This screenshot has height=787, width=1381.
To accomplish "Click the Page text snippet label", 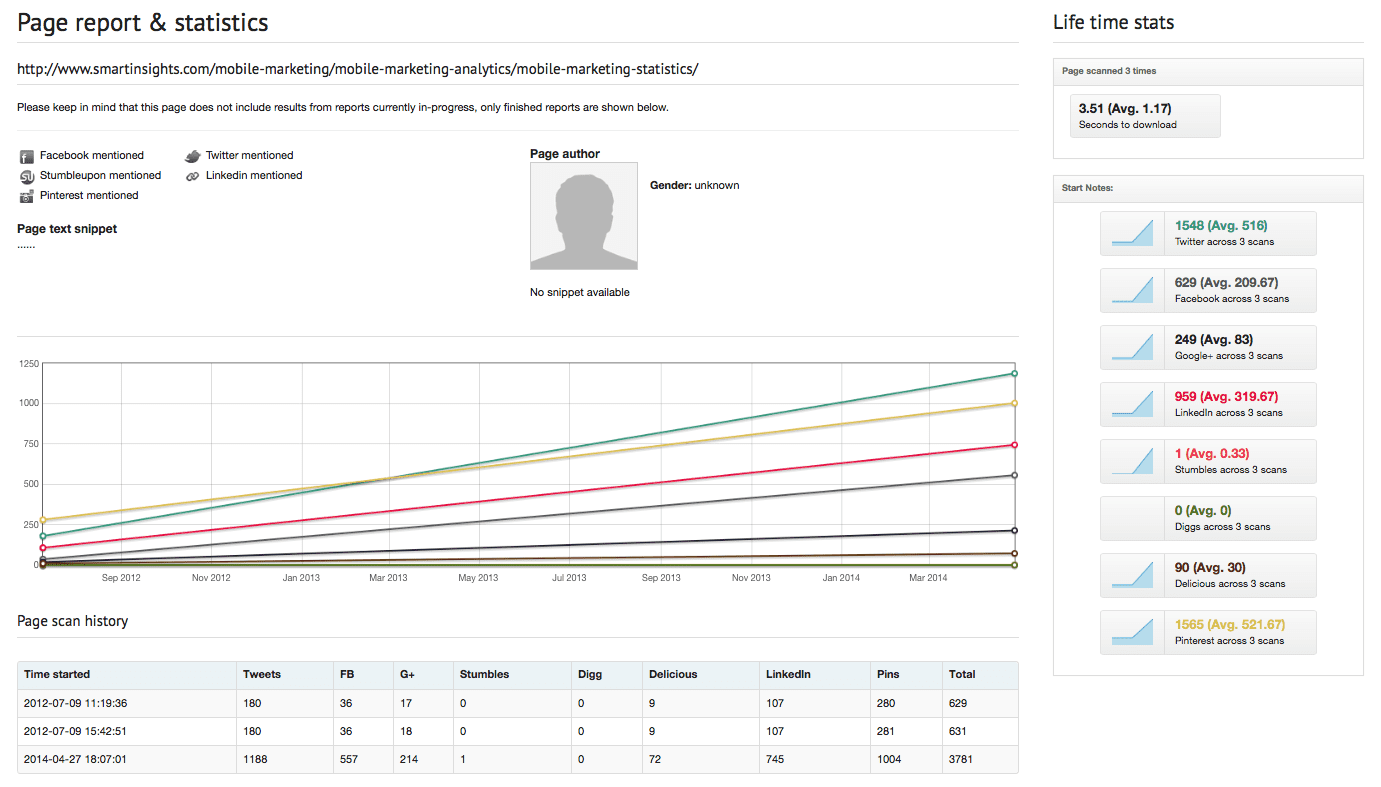I will (x=67, y=229).
